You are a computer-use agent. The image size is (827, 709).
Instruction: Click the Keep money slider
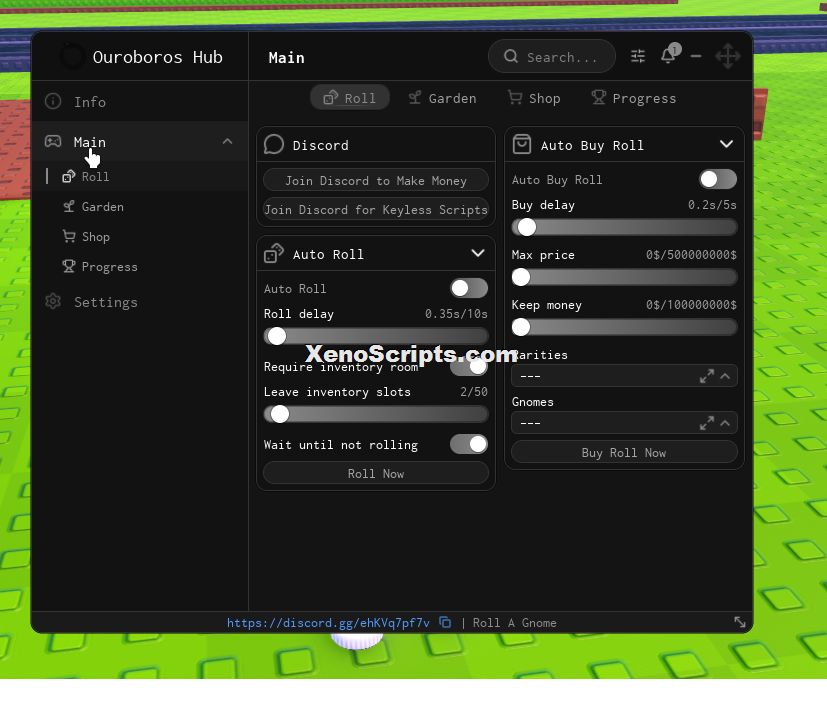[x=624, y=327]
